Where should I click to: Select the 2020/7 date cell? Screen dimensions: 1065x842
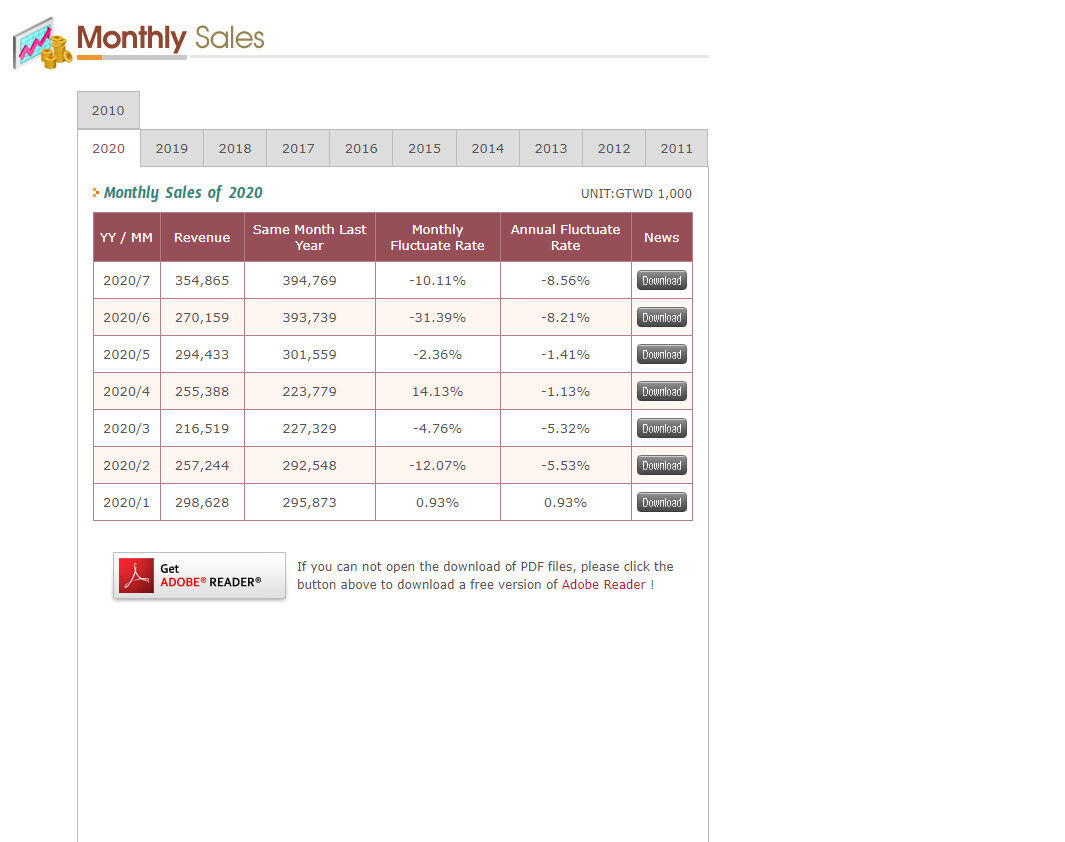[x=126, y=280]
